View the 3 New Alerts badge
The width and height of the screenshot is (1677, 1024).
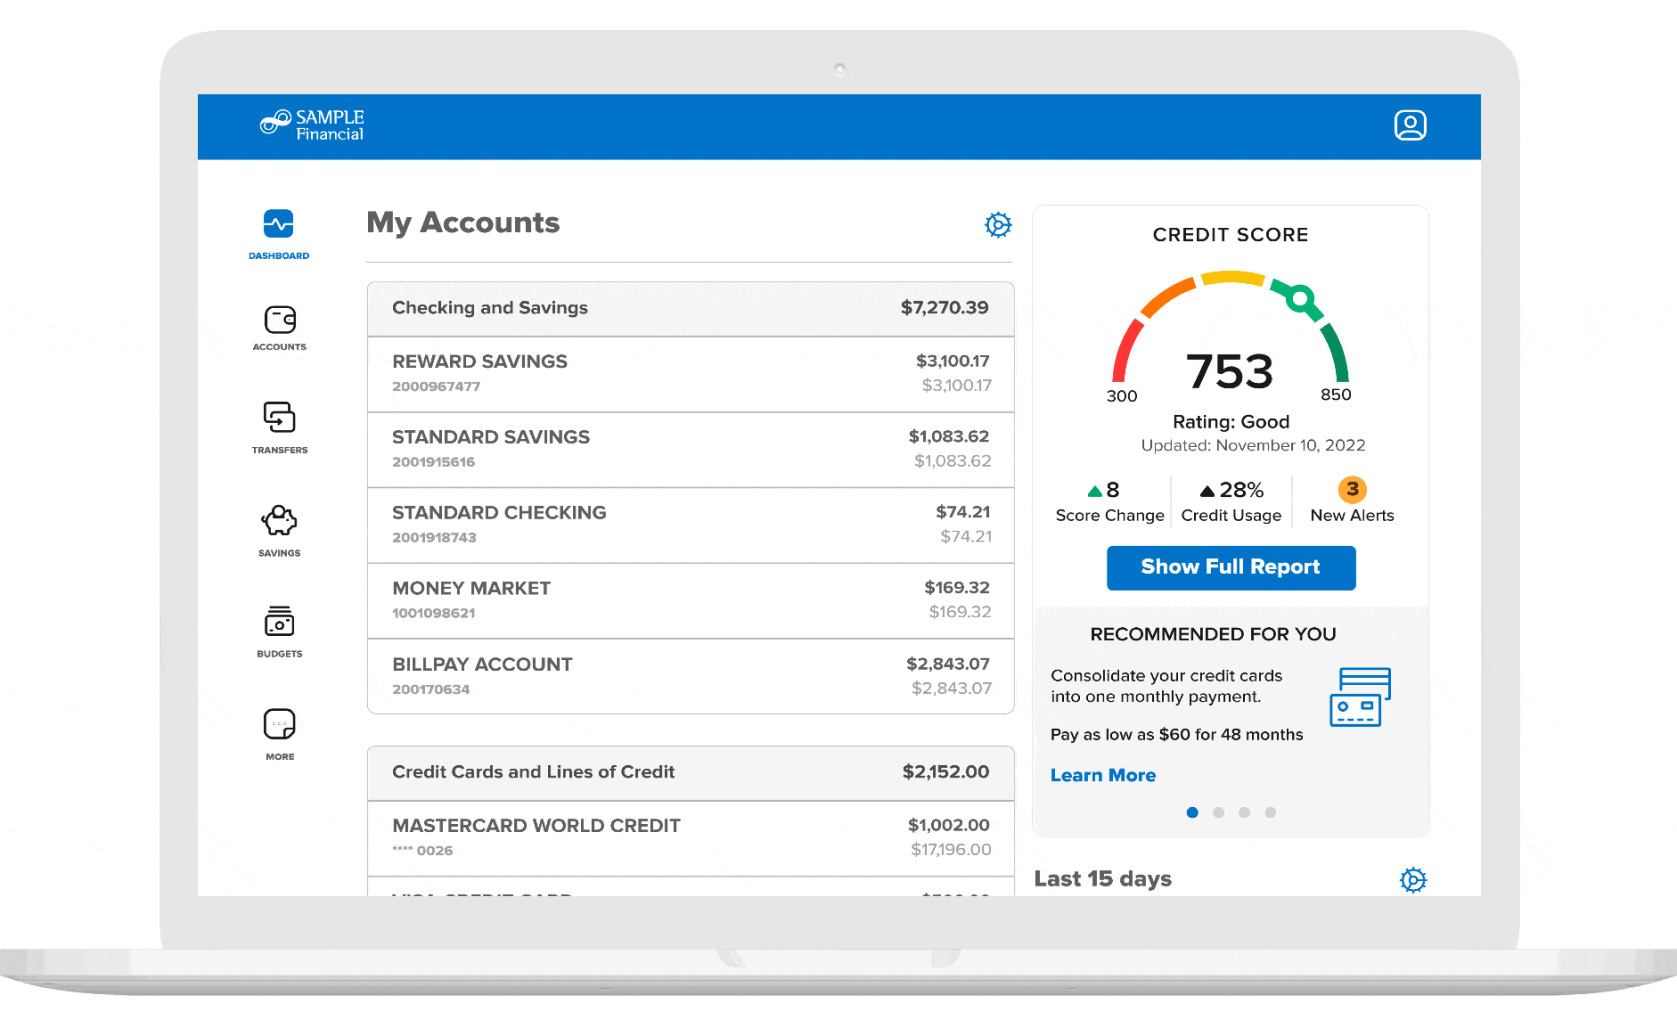[1352, 490]
